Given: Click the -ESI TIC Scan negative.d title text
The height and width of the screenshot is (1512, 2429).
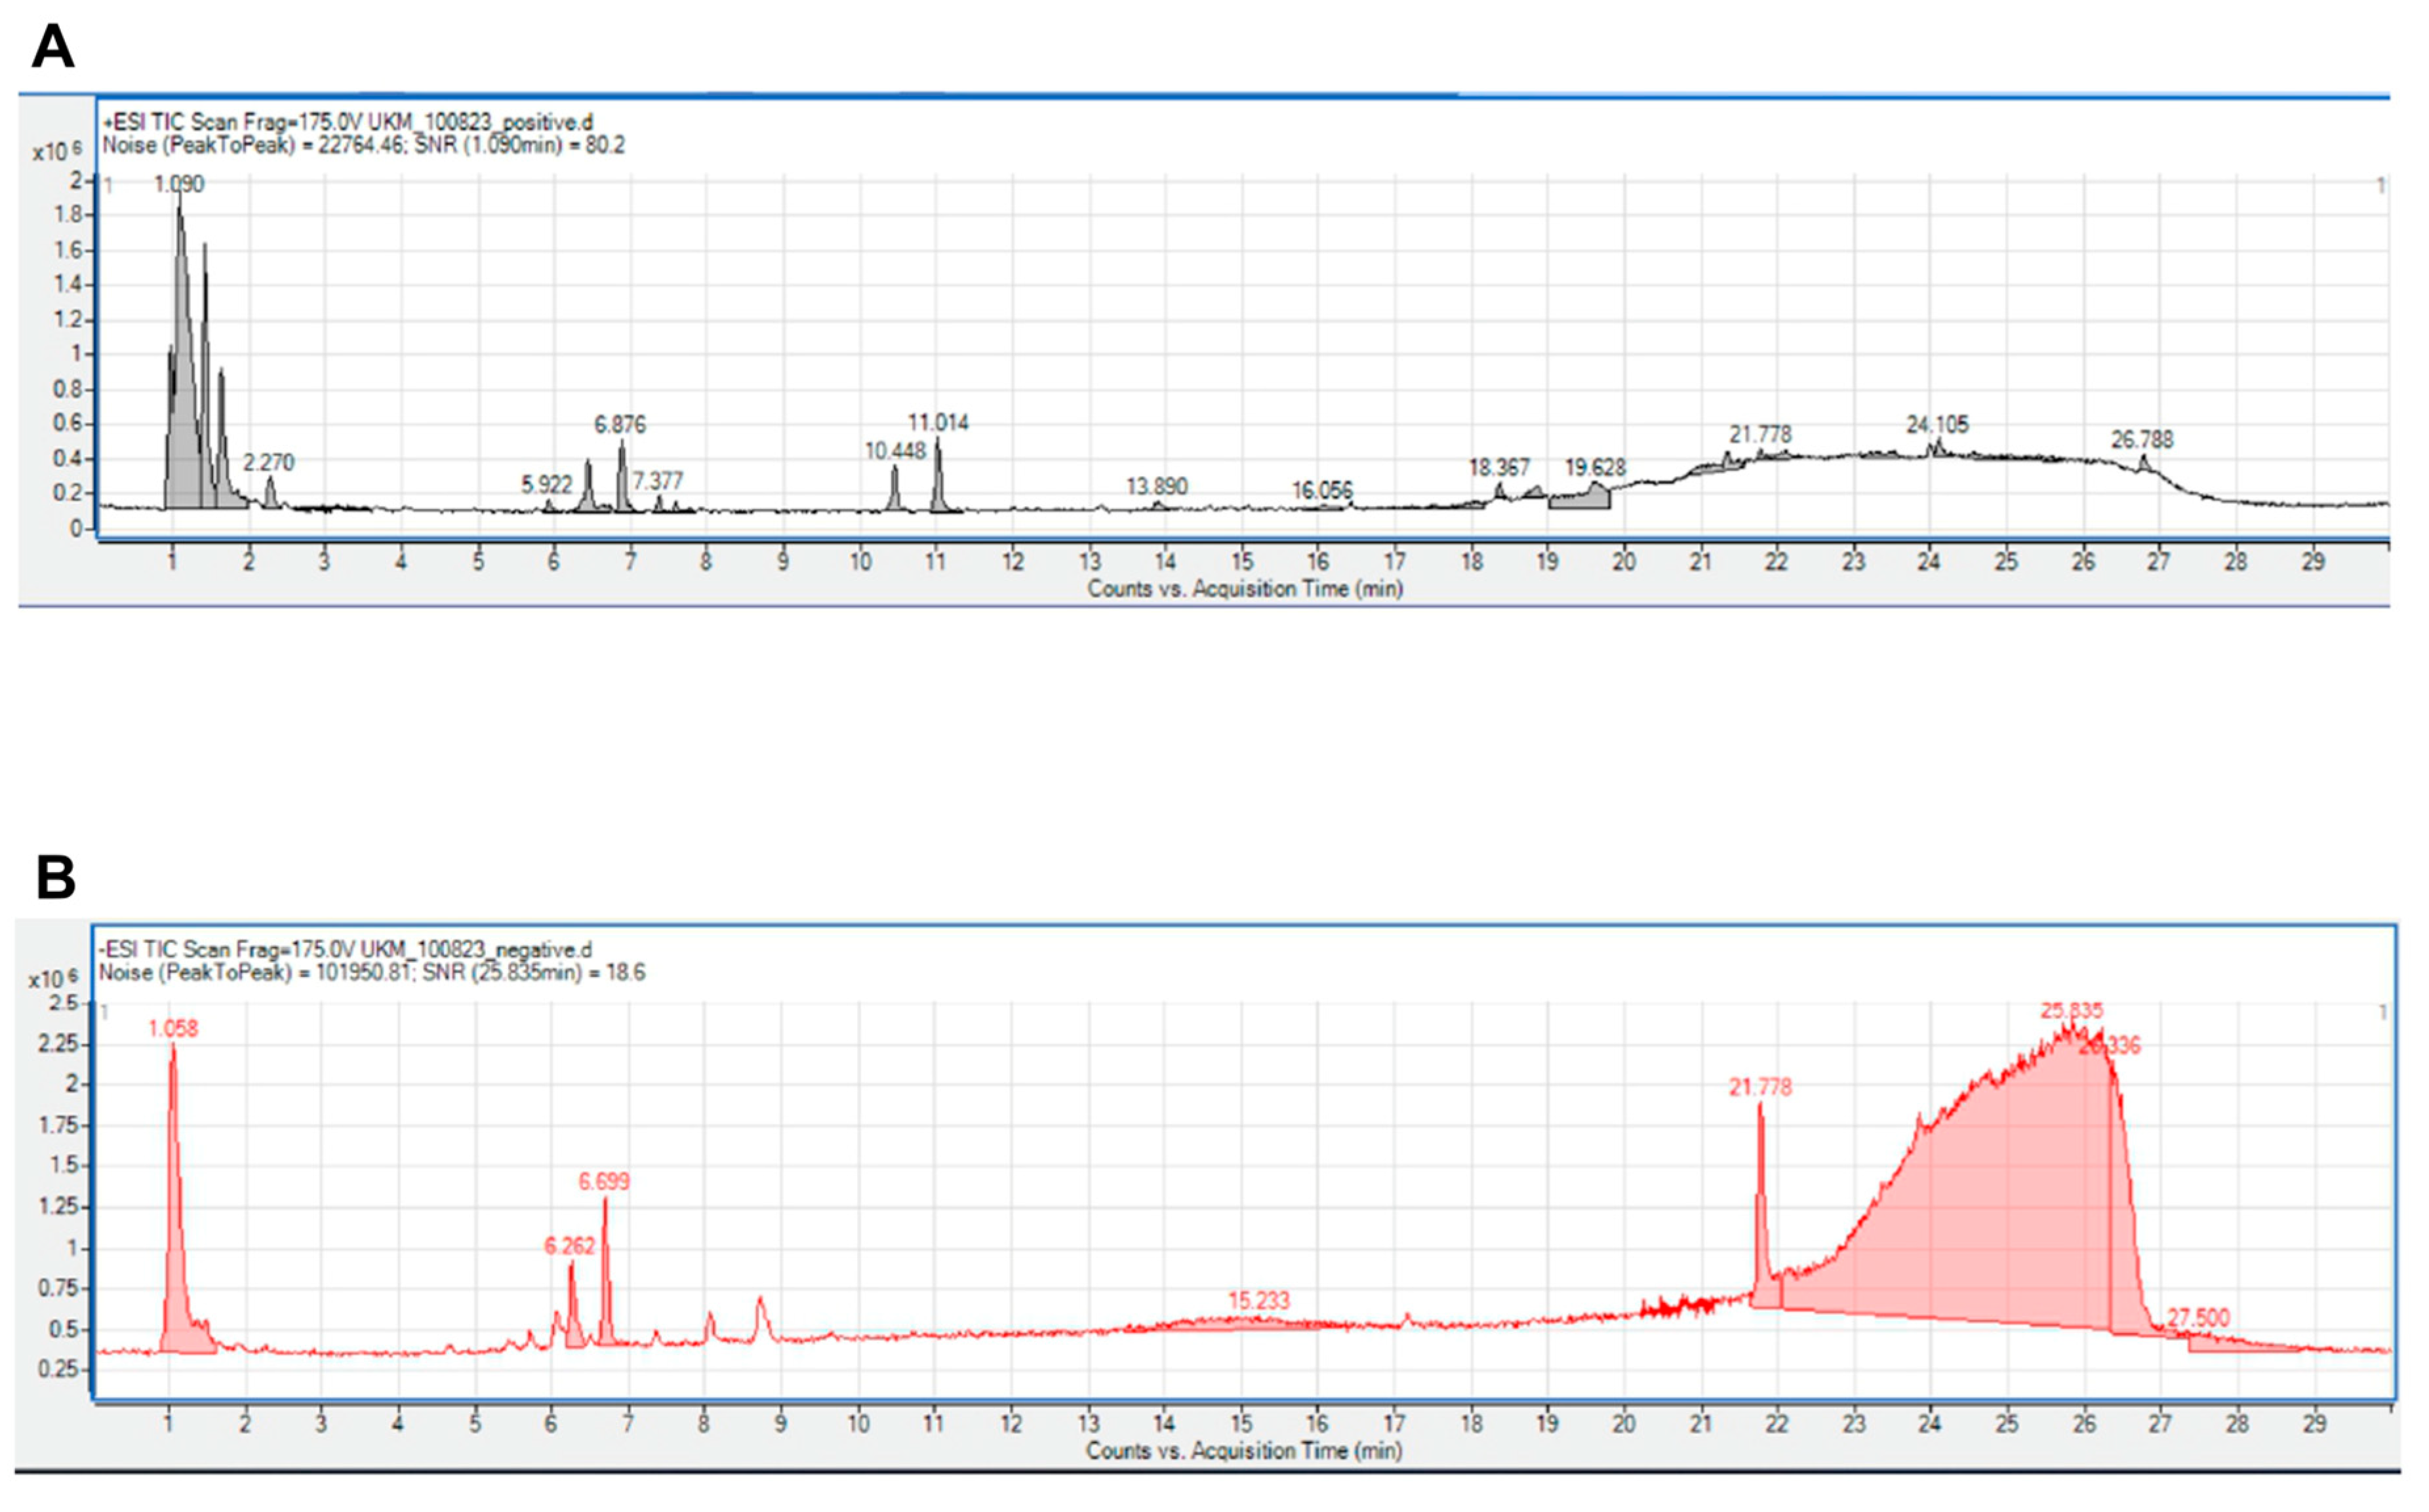Looking at the screenshot, I should (345, 950).
